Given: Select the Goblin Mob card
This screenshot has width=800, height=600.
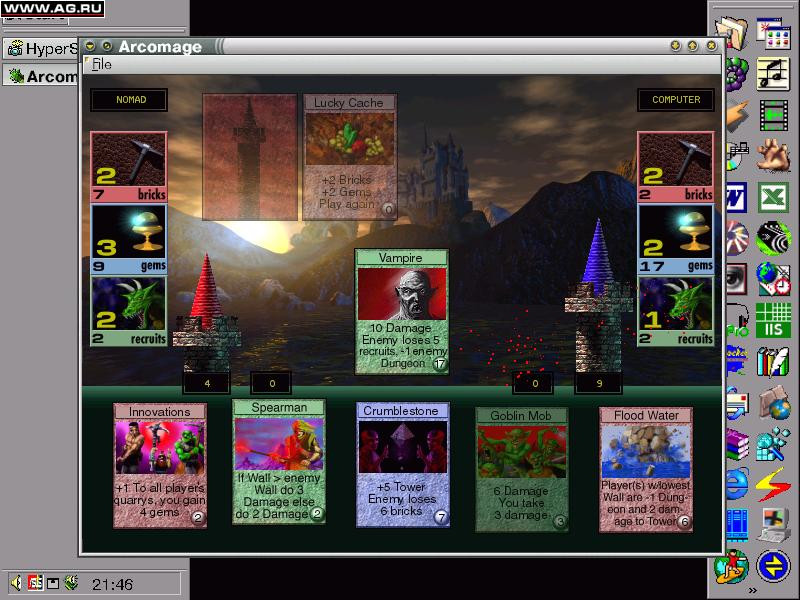Looking at the screenshot, I should pyautogui.click(x=521, y=469).
